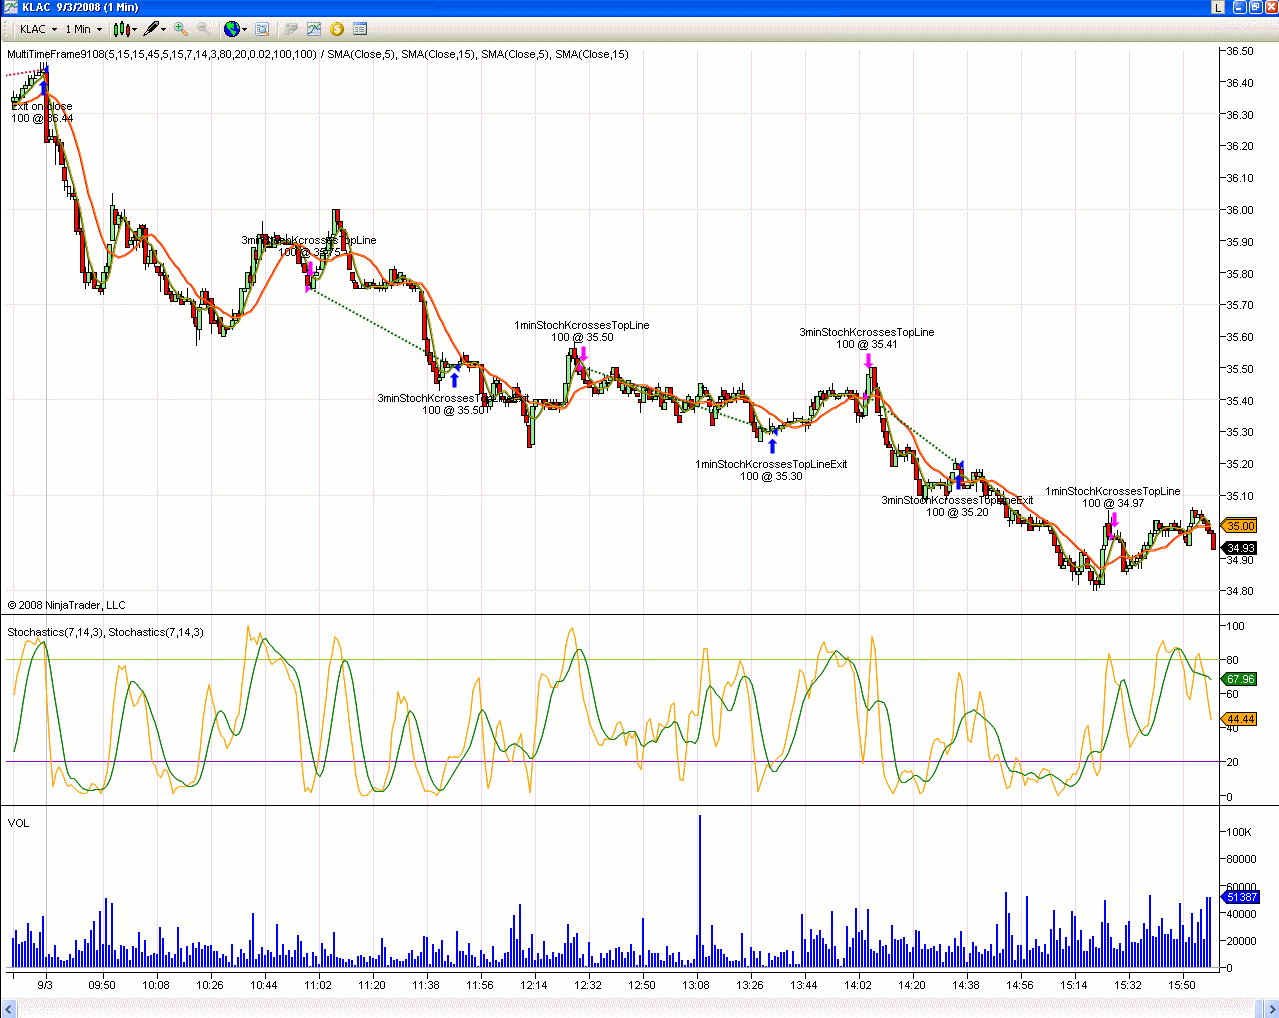The image size is (1279, 1018).
Task: Open the Data Box using its toolbar icon
Action: (262, 29)
